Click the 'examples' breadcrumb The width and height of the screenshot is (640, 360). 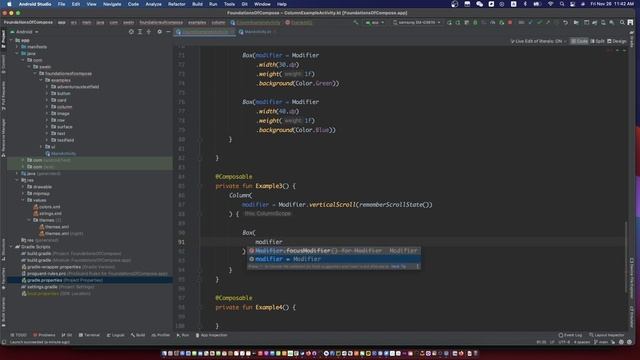(197, 22)
